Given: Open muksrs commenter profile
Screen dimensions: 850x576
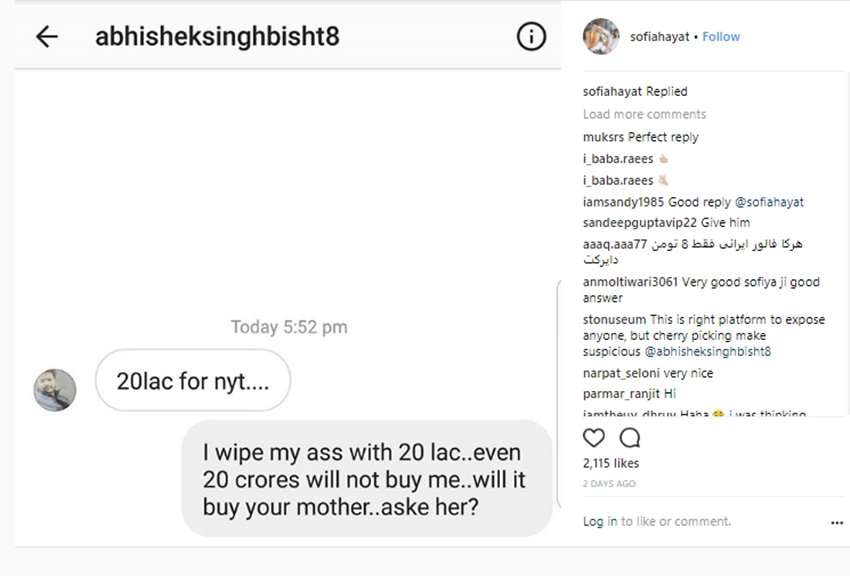Looking at the screenshot, I should coord(603,137).
